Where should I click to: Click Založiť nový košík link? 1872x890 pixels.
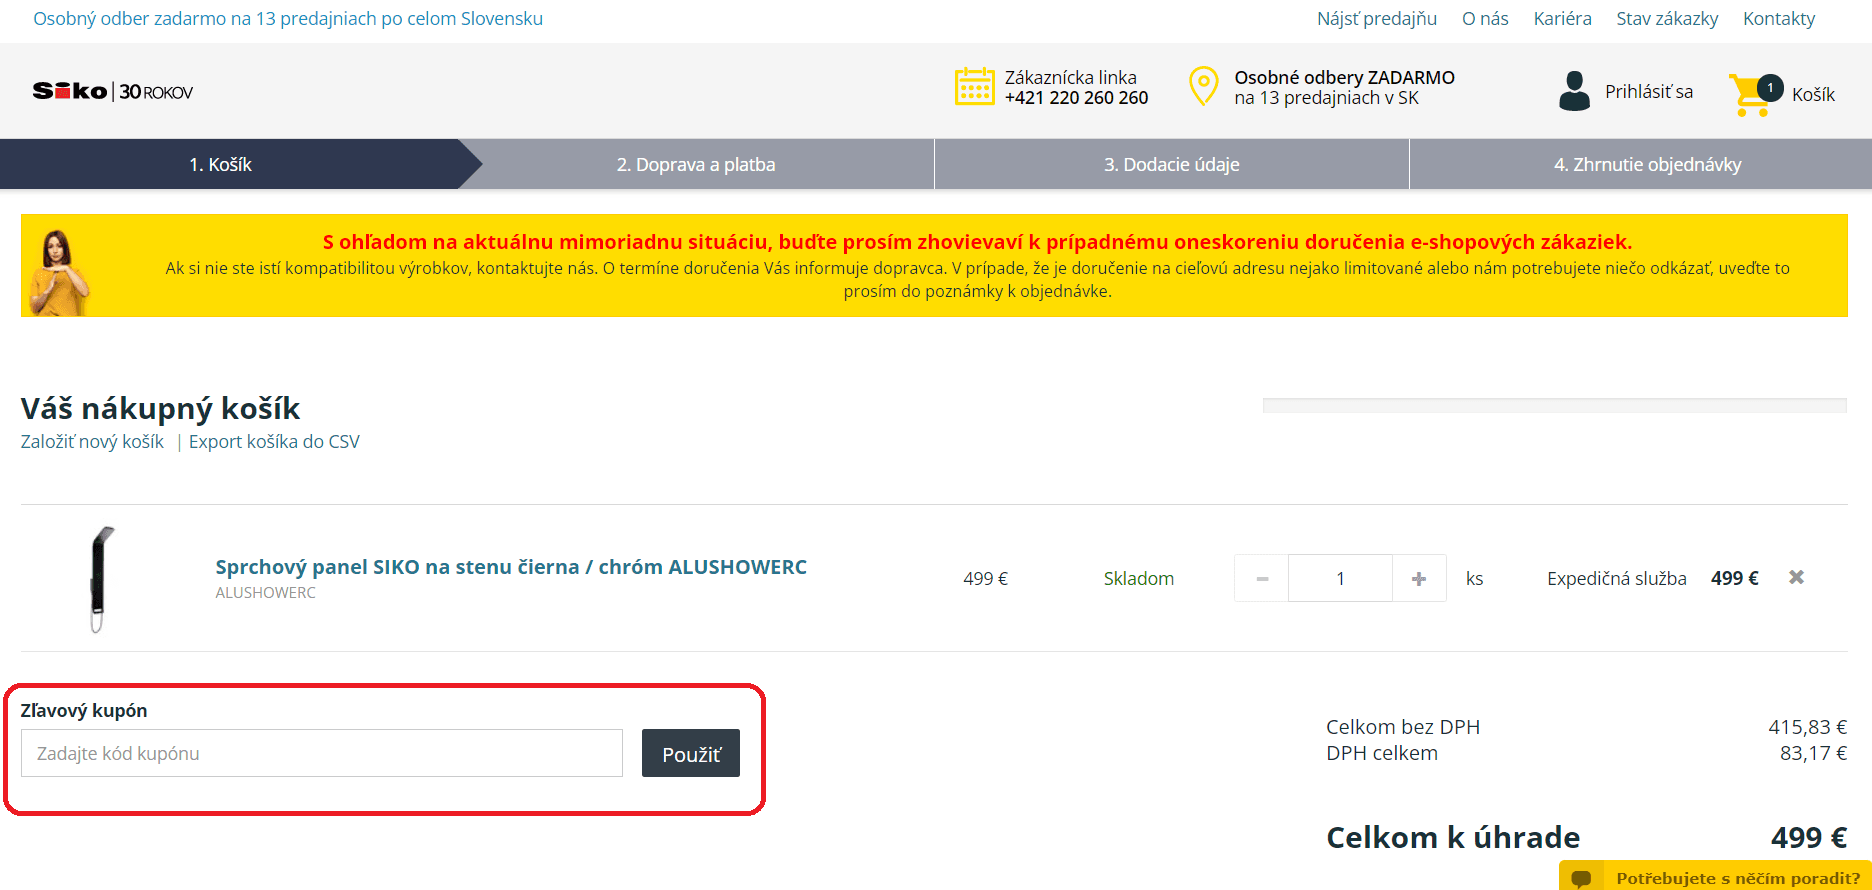[x=92, y=442]
